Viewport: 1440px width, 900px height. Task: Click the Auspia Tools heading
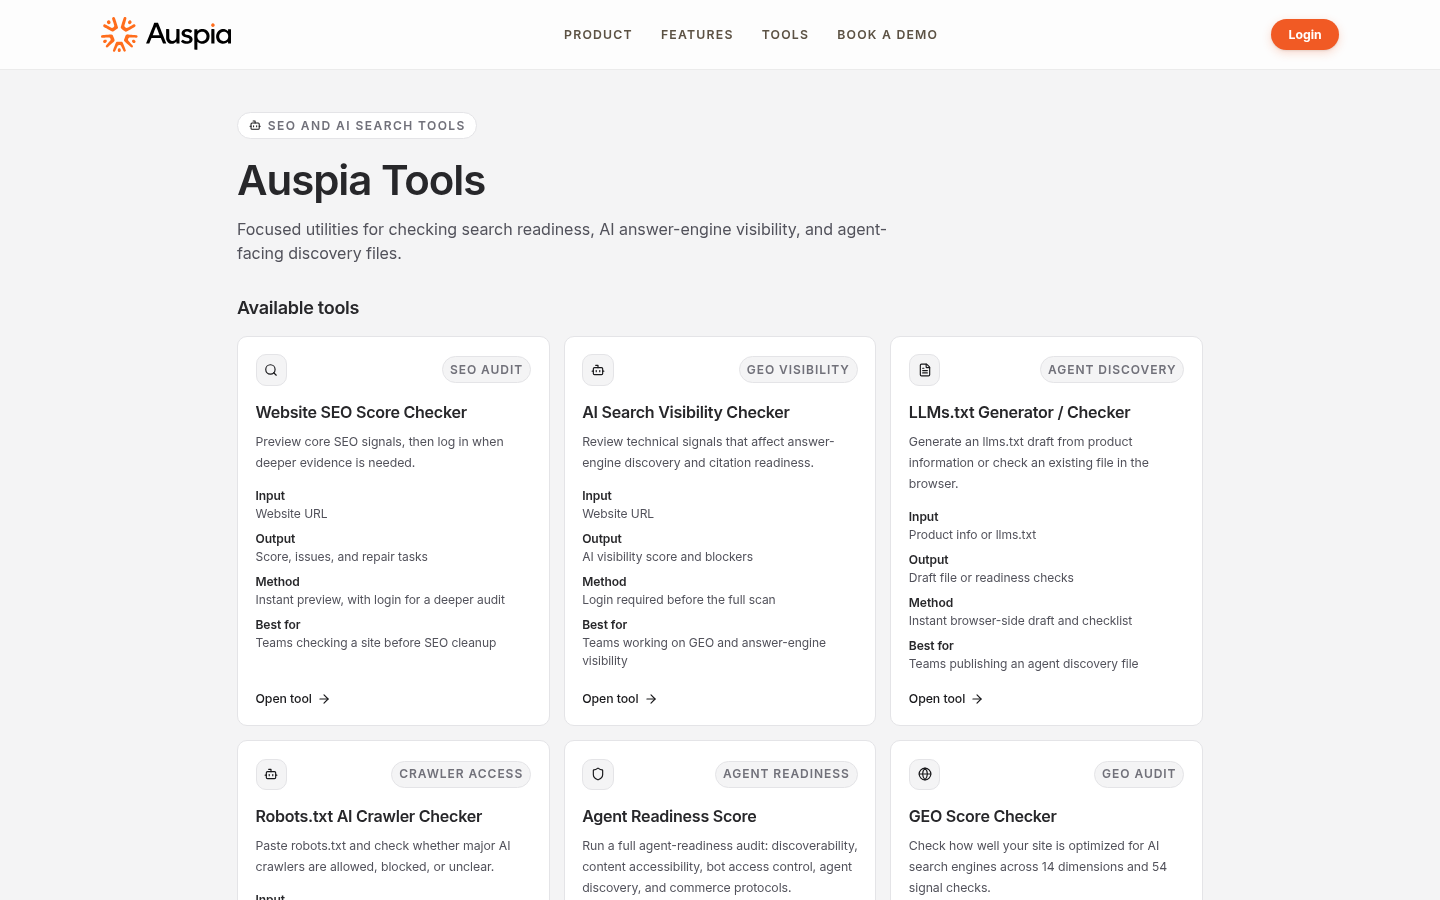pos(361,181)
